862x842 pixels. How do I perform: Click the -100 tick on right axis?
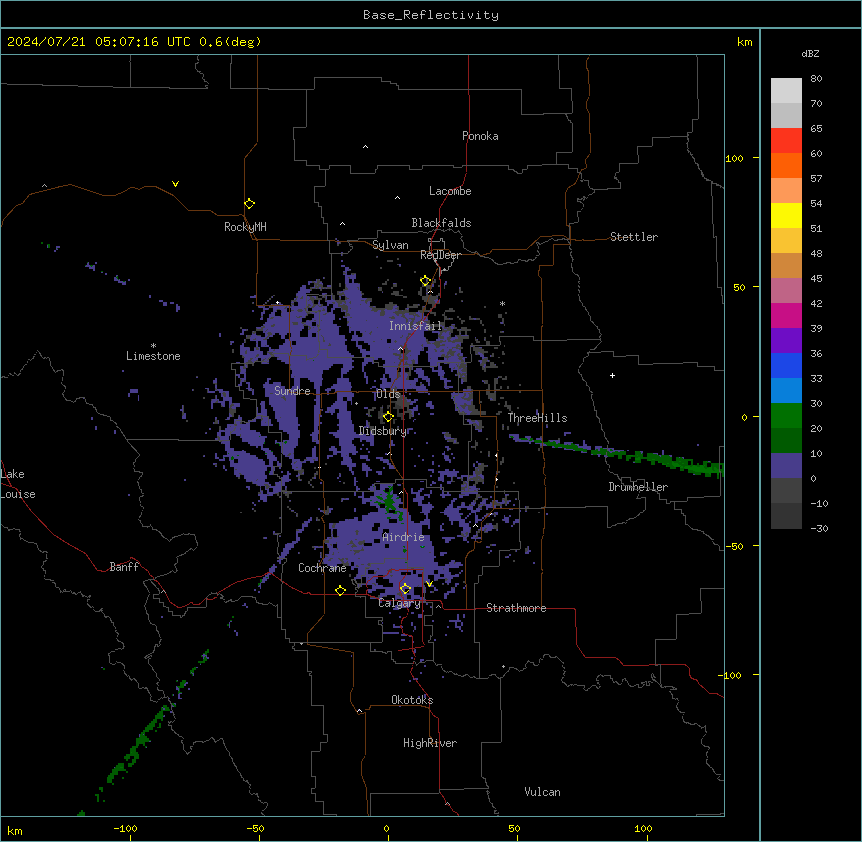pos(731,675)
